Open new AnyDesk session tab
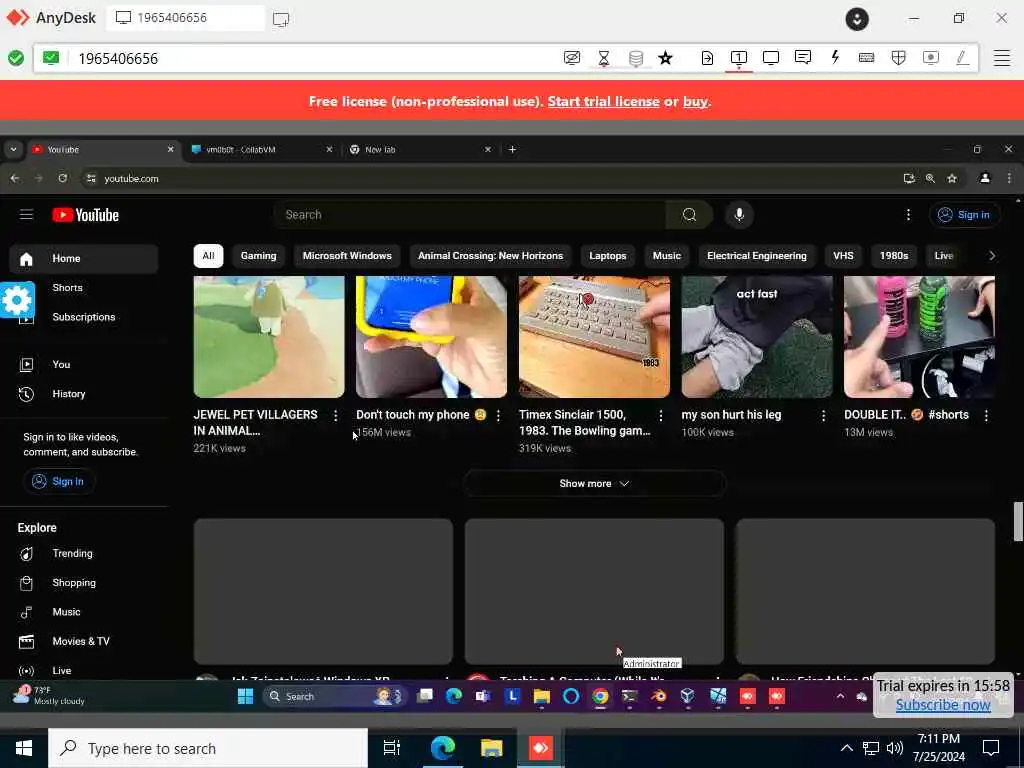 click(x=281, y=19)
